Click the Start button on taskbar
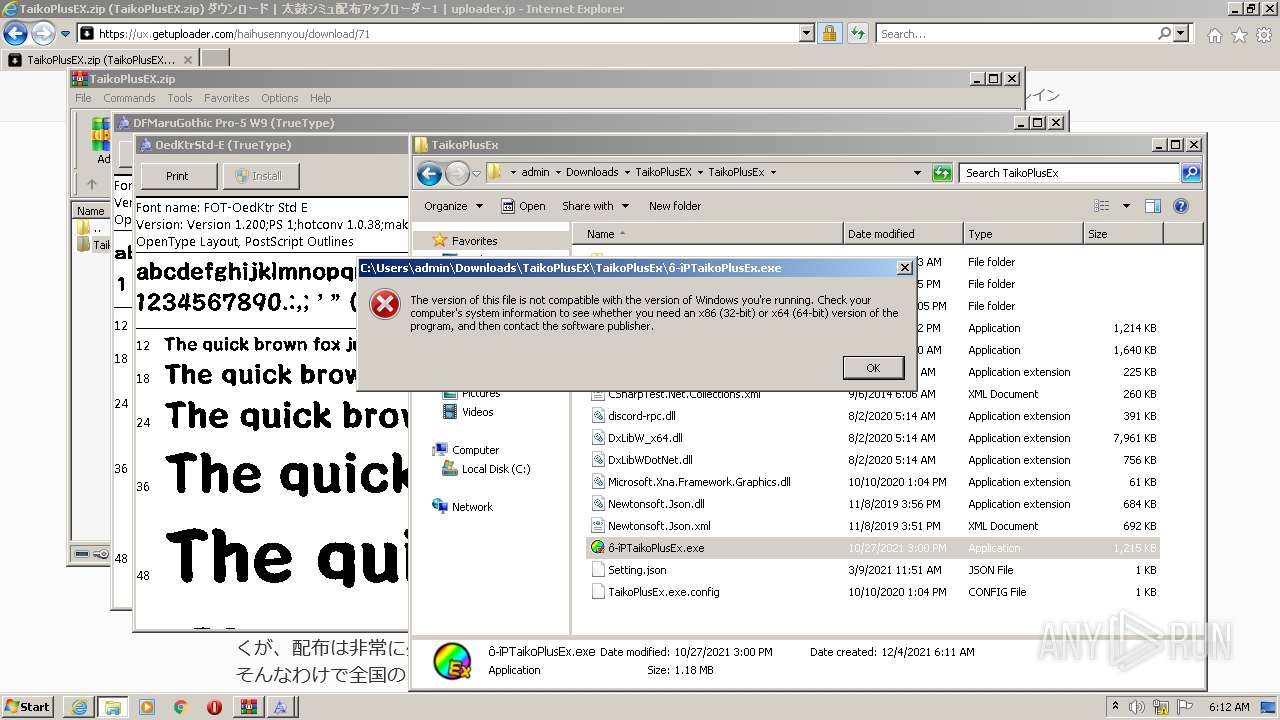The width and height of the screenshot is (1280, 720). click(27, 707)
